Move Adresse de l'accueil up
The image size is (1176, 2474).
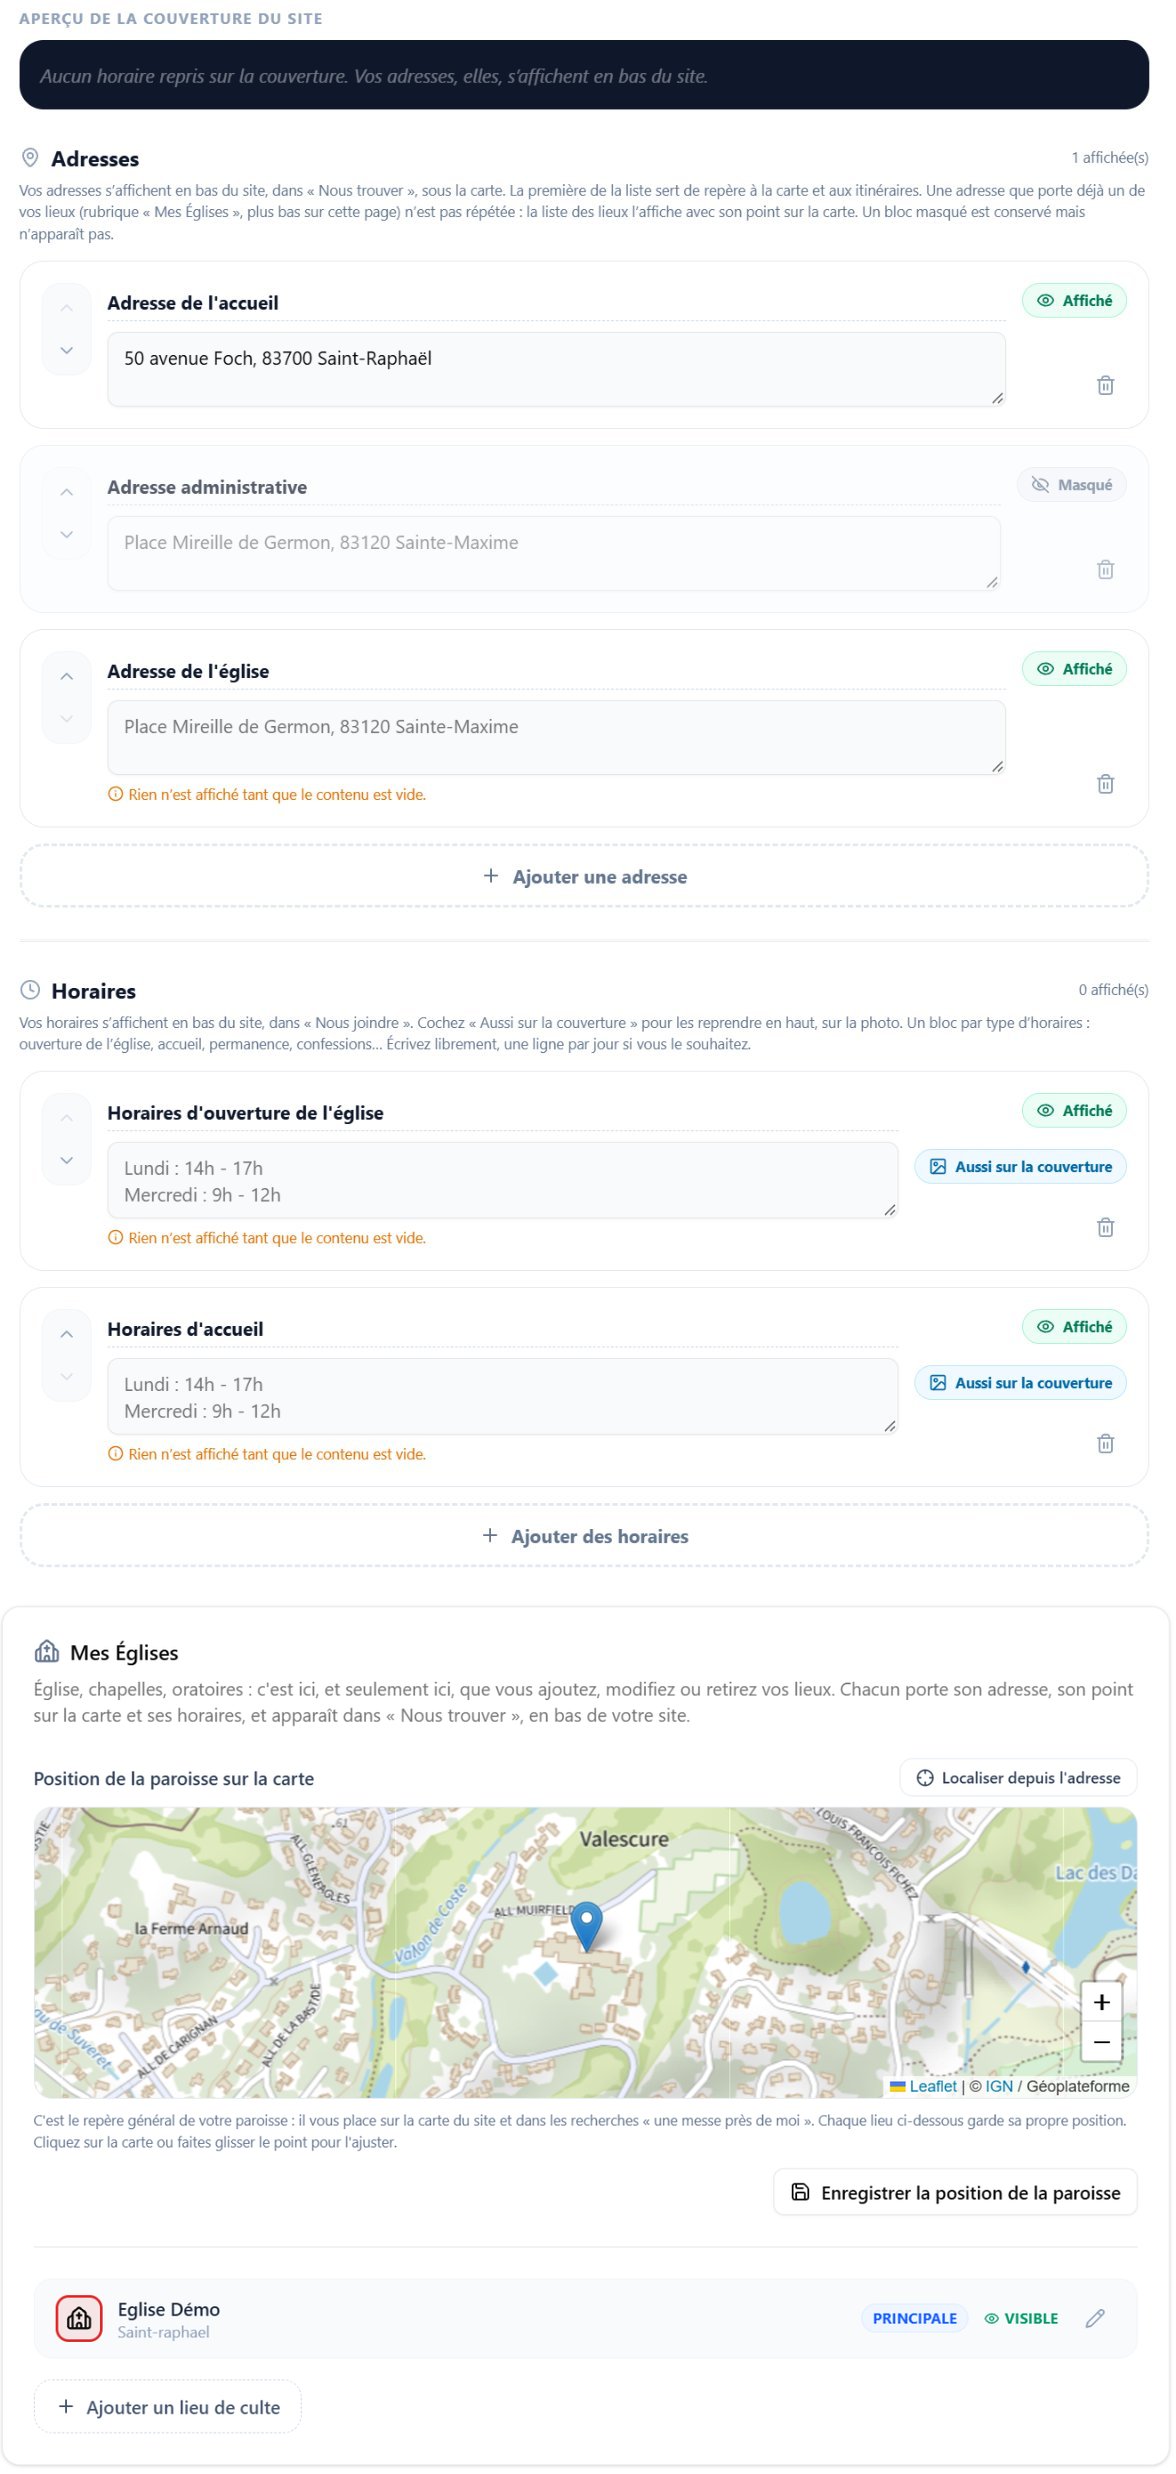pyautogui.click(x=67, y=309)
